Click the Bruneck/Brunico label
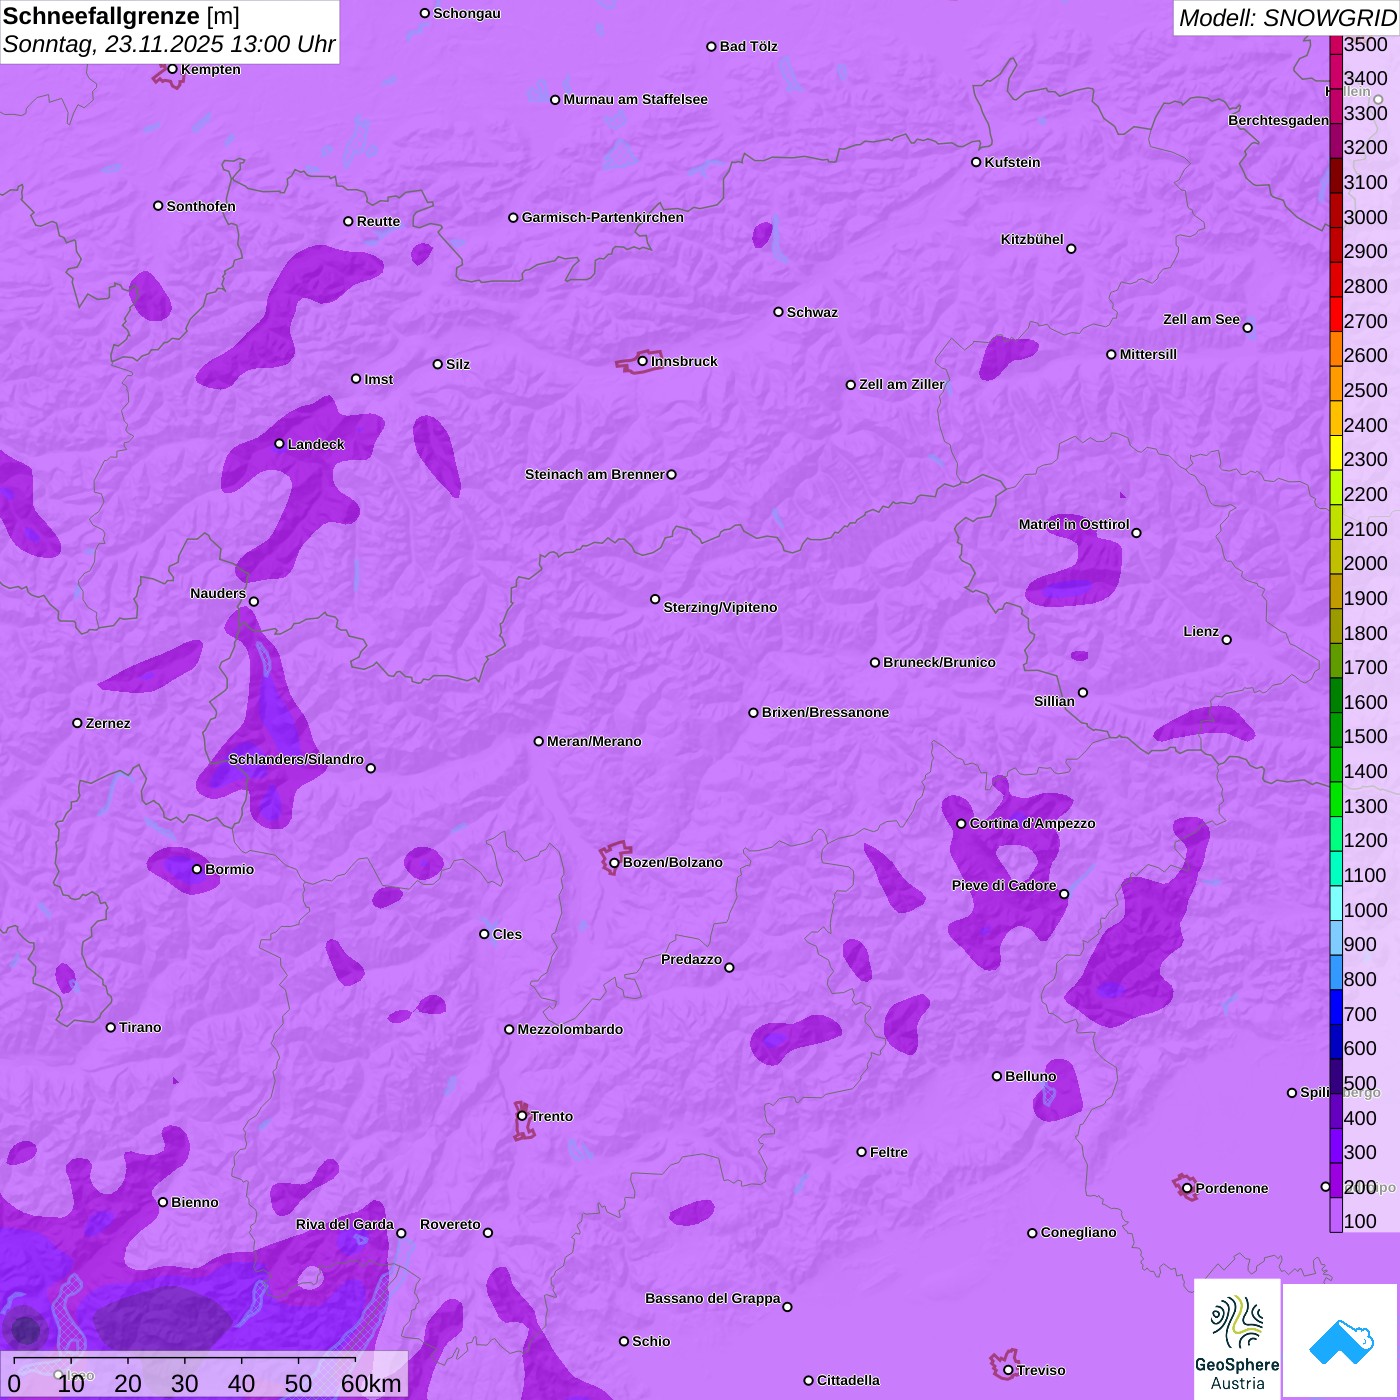 tap(939, 662)
